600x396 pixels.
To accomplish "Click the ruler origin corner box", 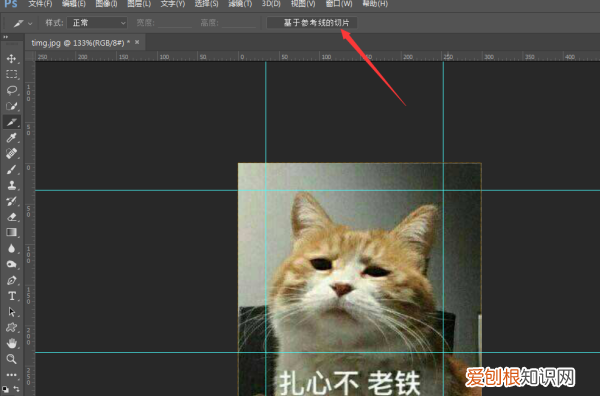I will point(30,57).
